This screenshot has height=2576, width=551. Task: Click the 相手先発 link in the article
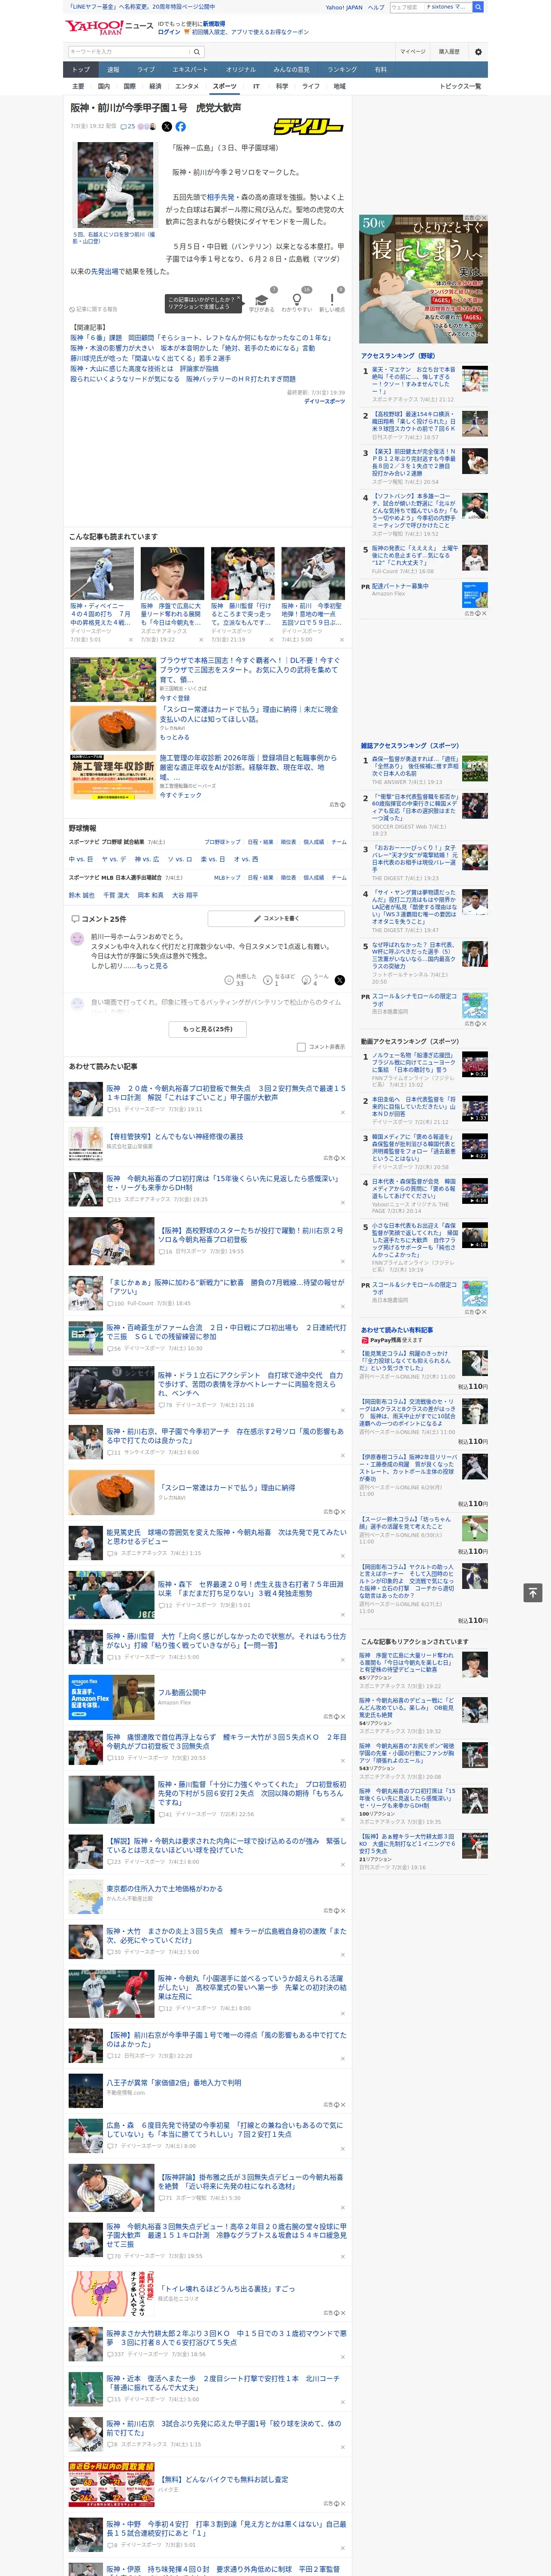click(220, 197)
